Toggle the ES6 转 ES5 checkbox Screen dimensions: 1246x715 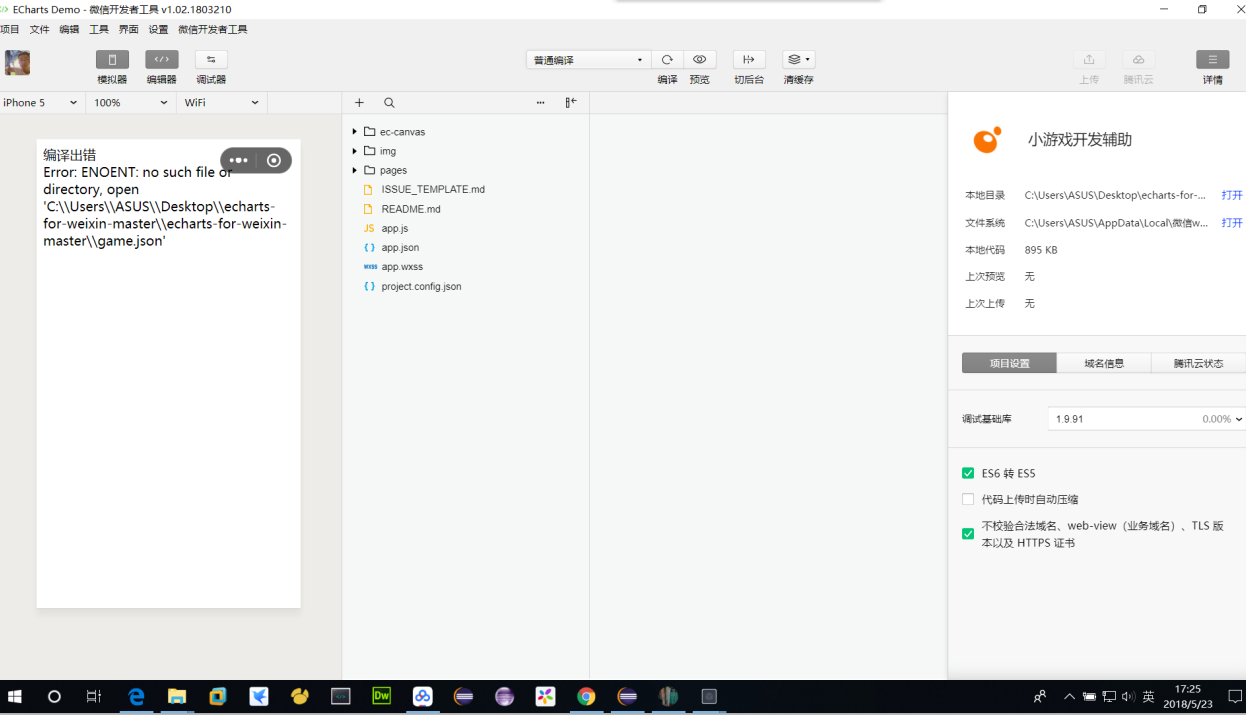968,474
